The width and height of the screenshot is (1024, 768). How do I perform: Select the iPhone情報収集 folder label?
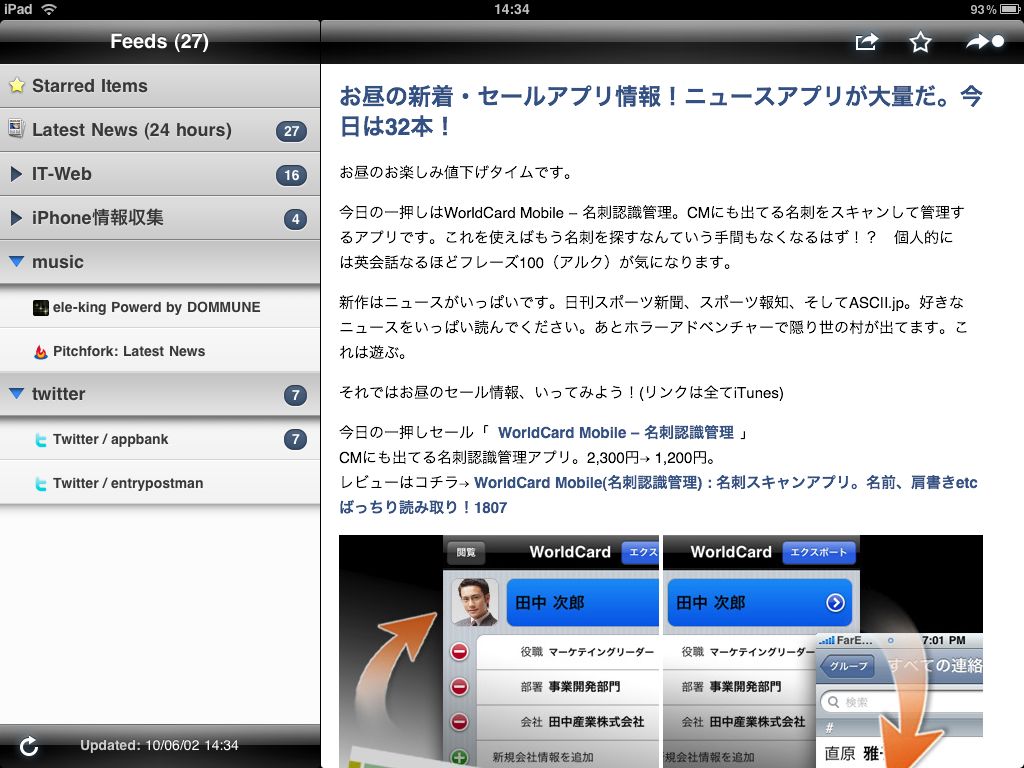tap(97, 217)
